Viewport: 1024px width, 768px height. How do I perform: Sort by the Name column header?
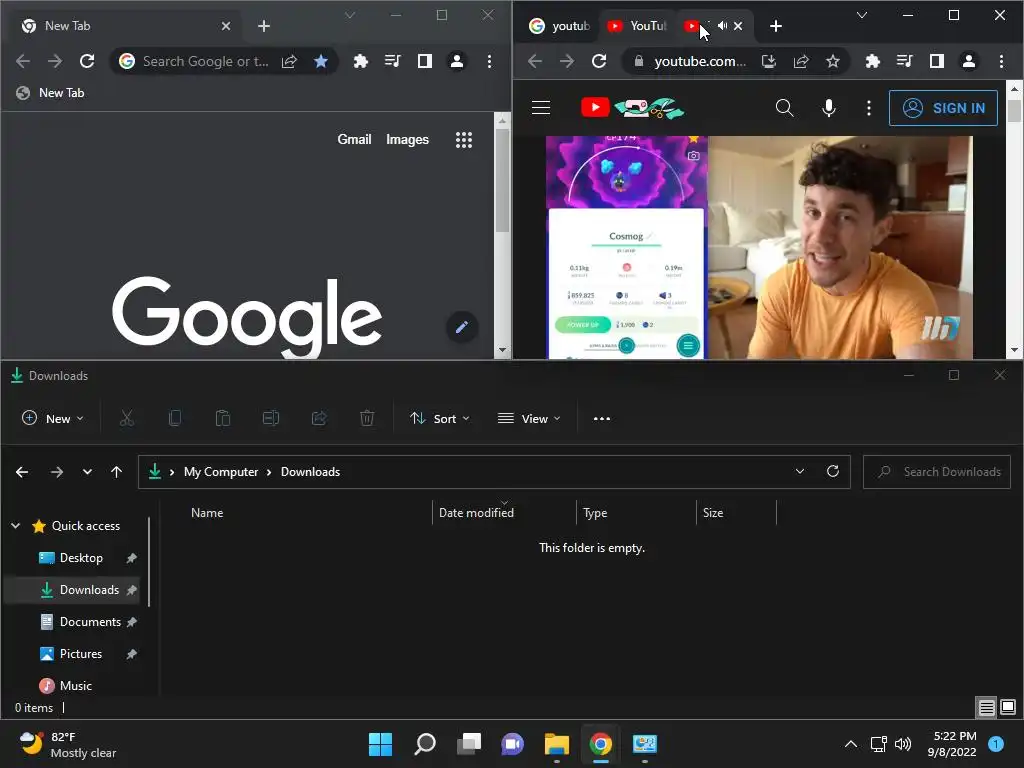click(x=206, y=513)
